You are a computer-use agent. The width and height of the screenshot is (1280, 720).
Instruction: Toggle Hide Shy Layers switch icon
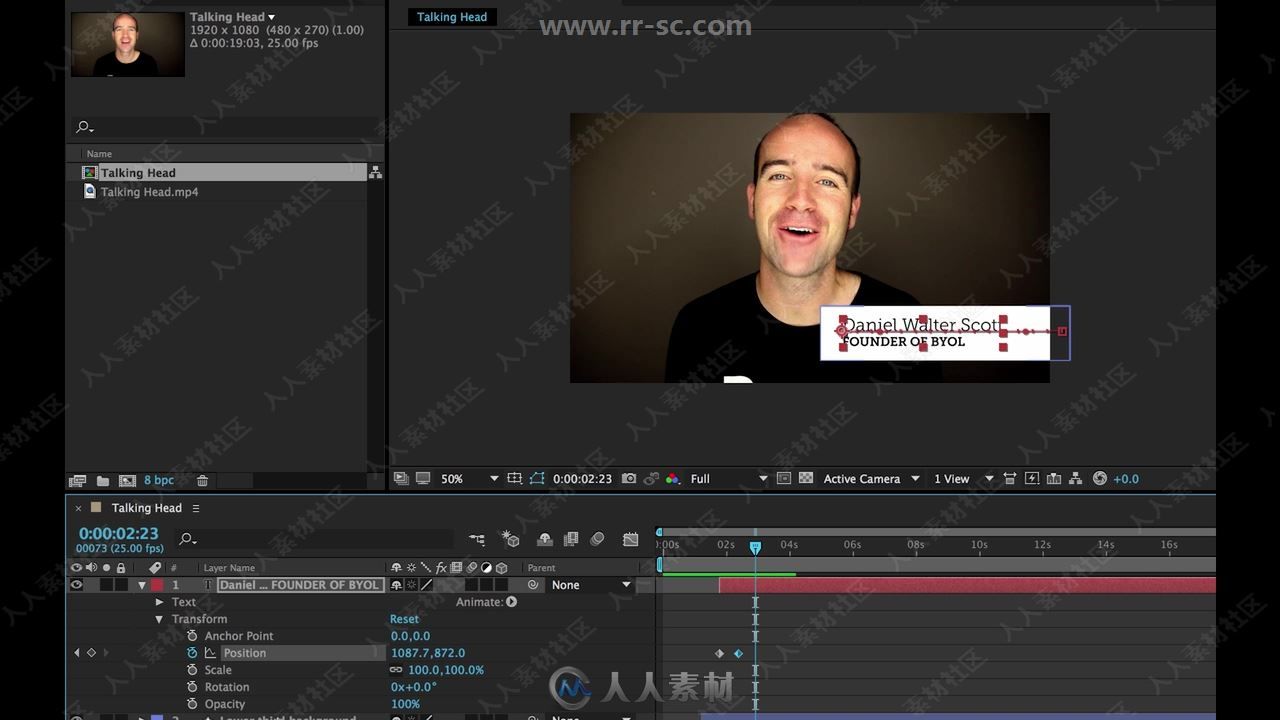click(545, 539)
